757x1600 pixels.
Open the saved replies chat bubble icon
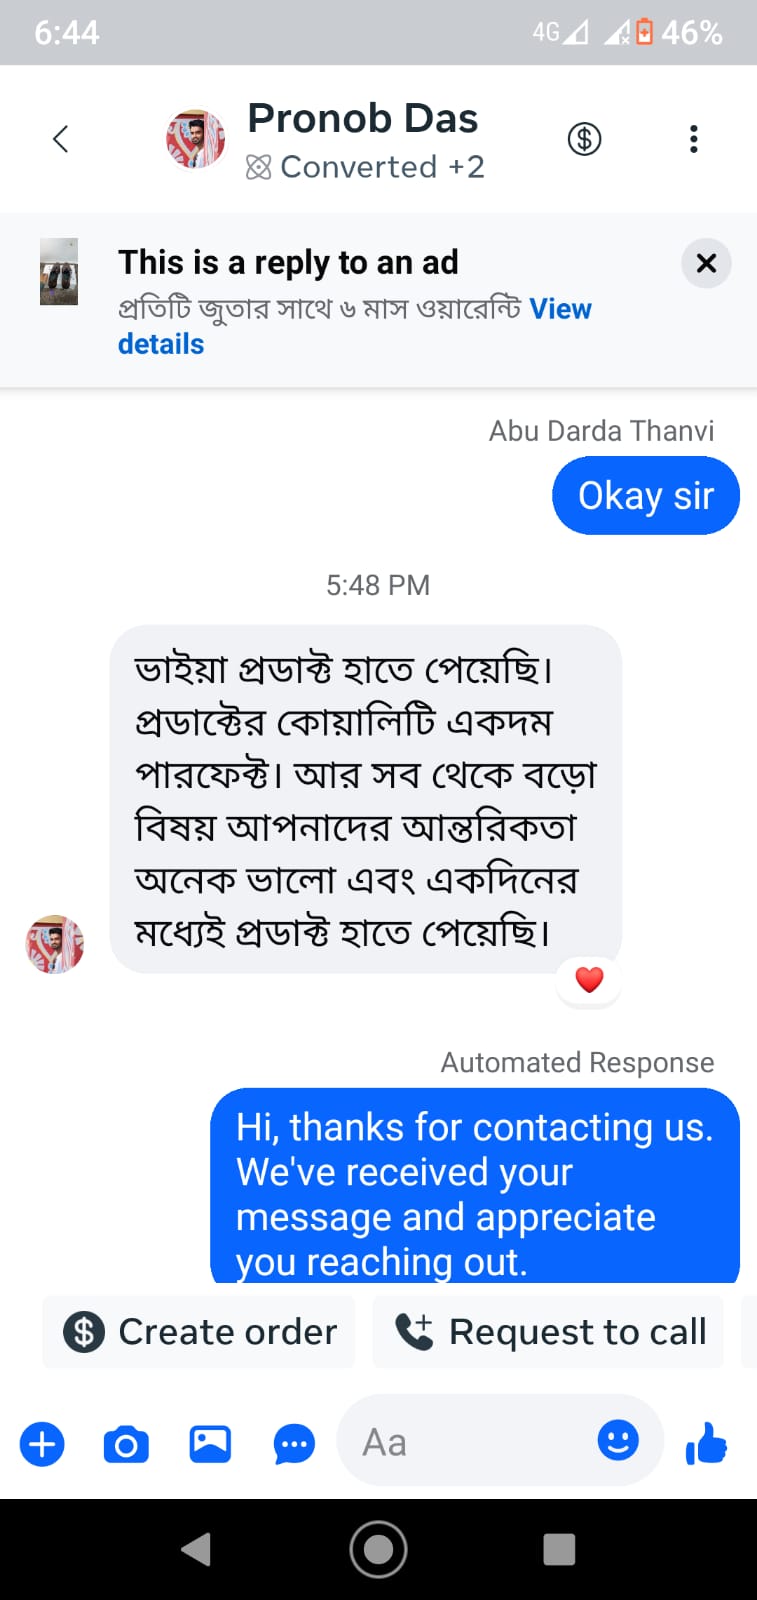tap(294, 1445)
